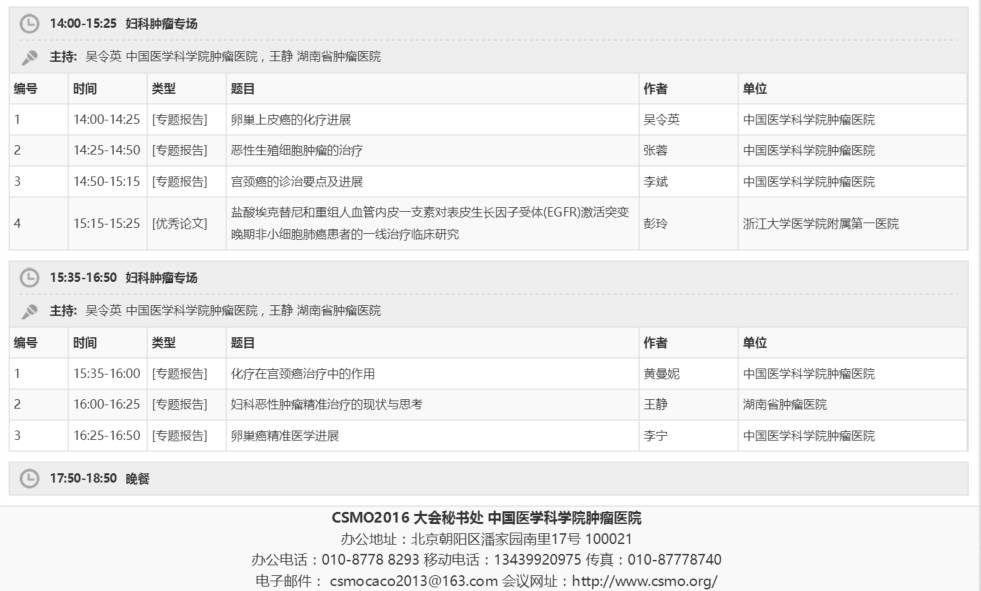The width and height of the screenshot is (981, 591).
Task: Select author 李宁
Action: click(656, 436)
